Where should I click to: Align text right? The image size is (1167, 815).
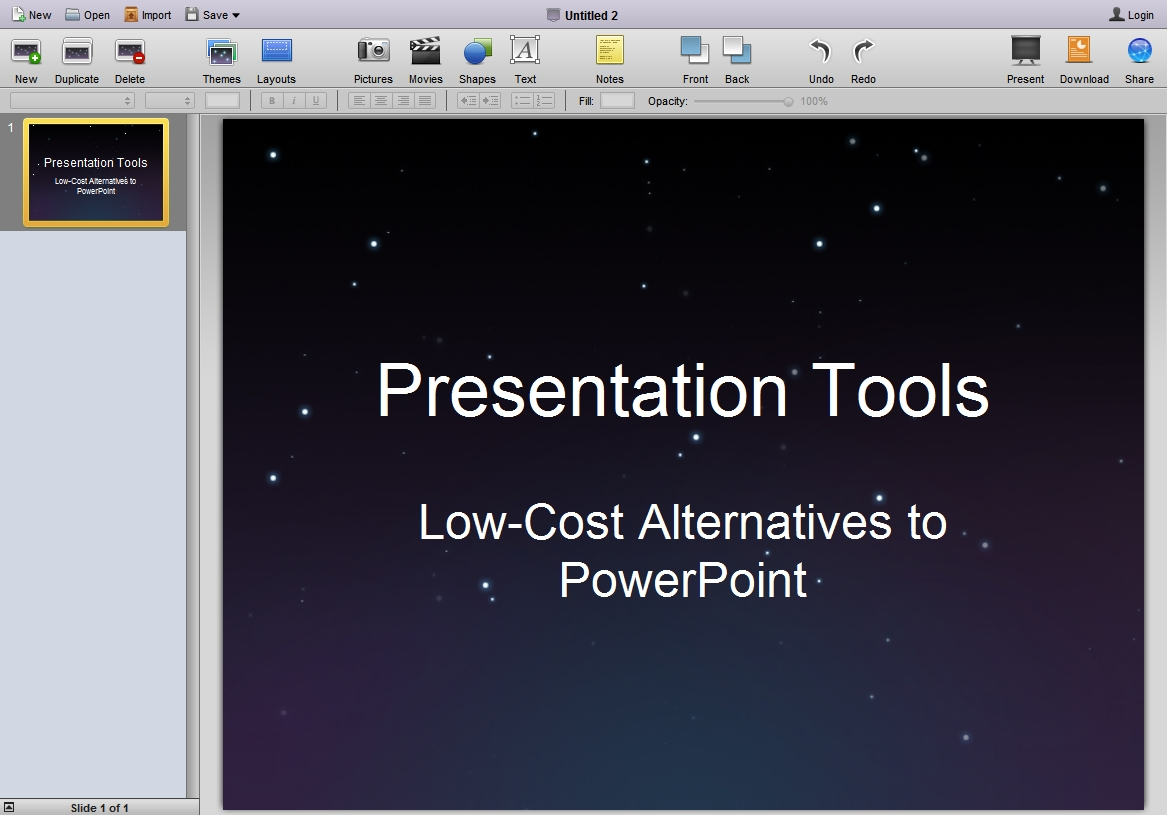pyautogui.click(x=403, y=100)
